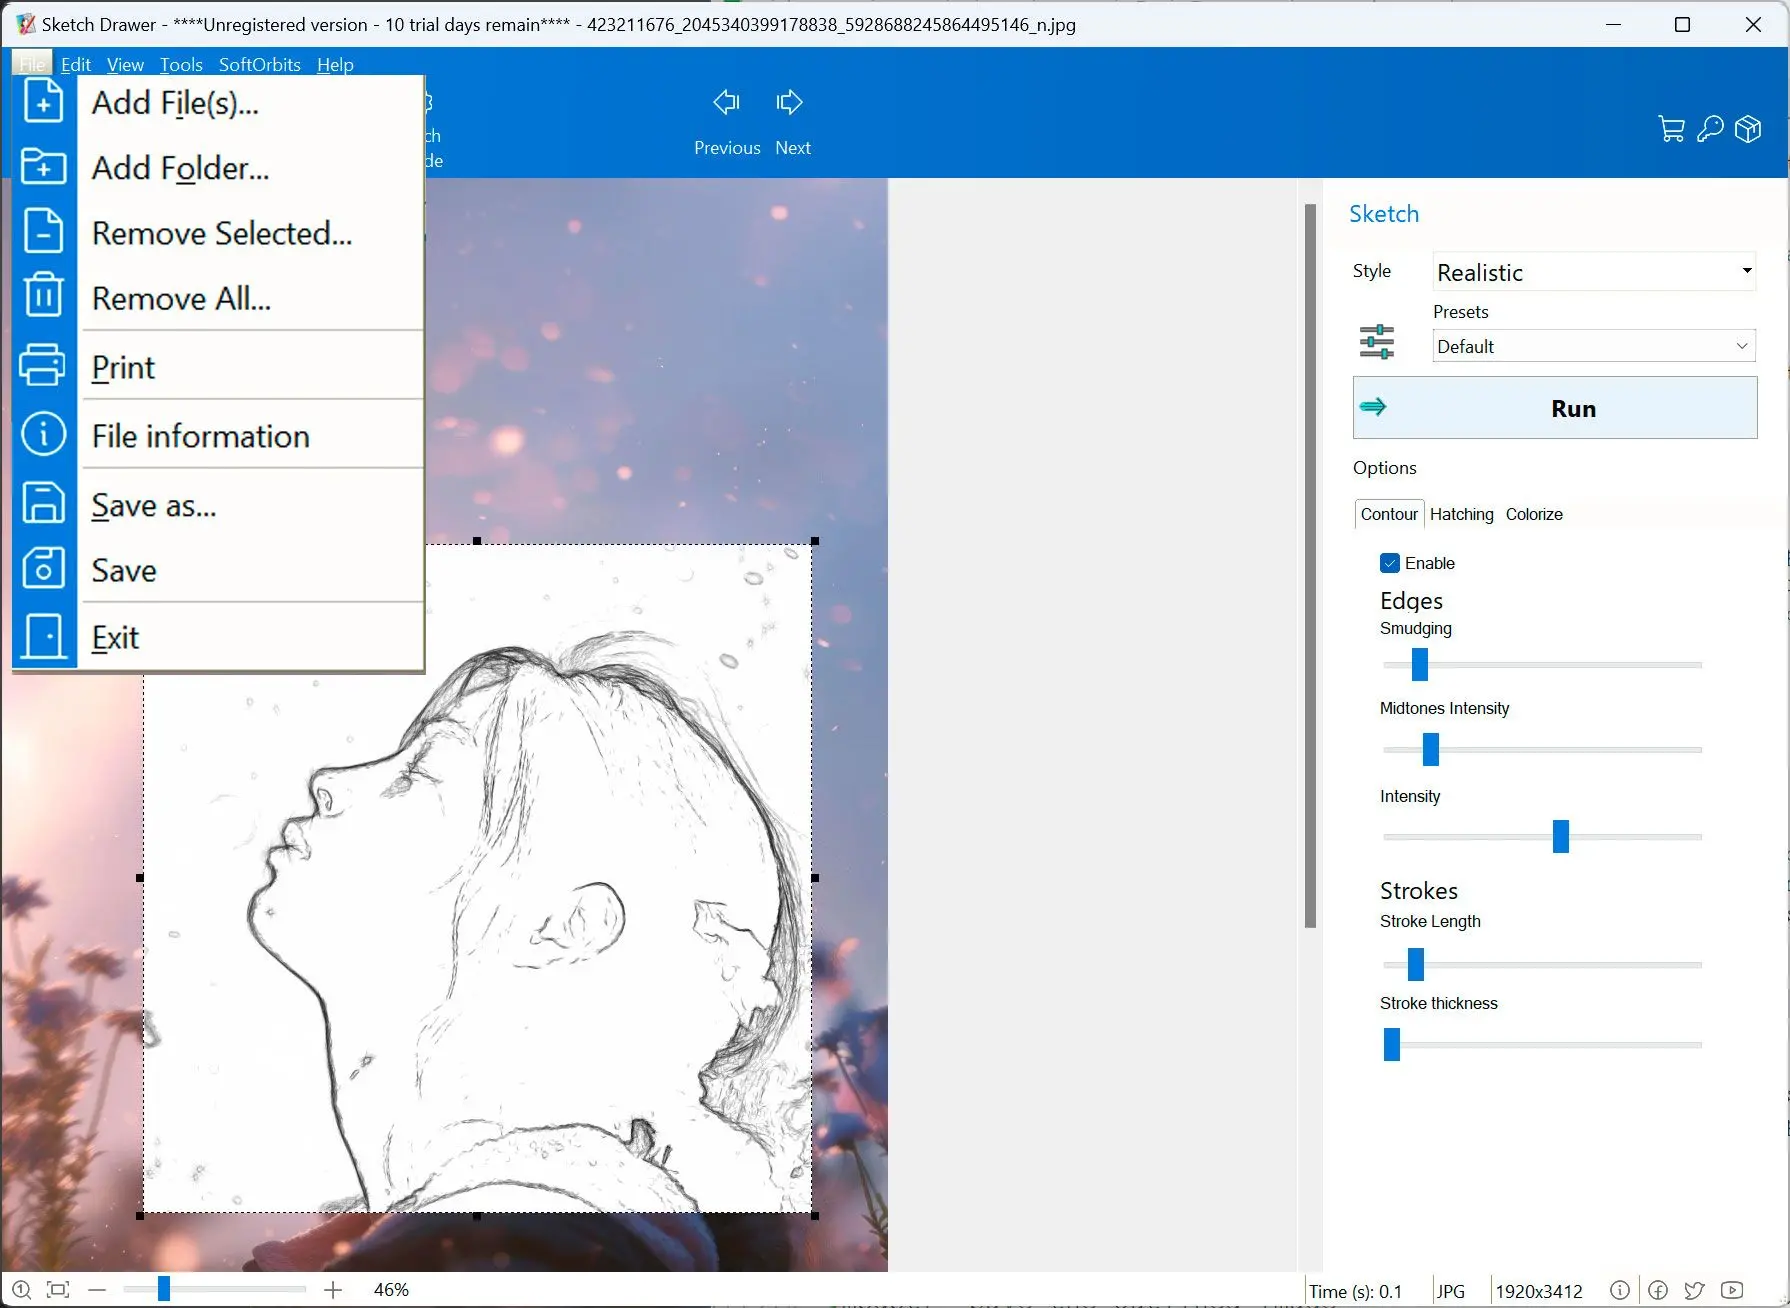Open the Help menu

tap(335, 64)
